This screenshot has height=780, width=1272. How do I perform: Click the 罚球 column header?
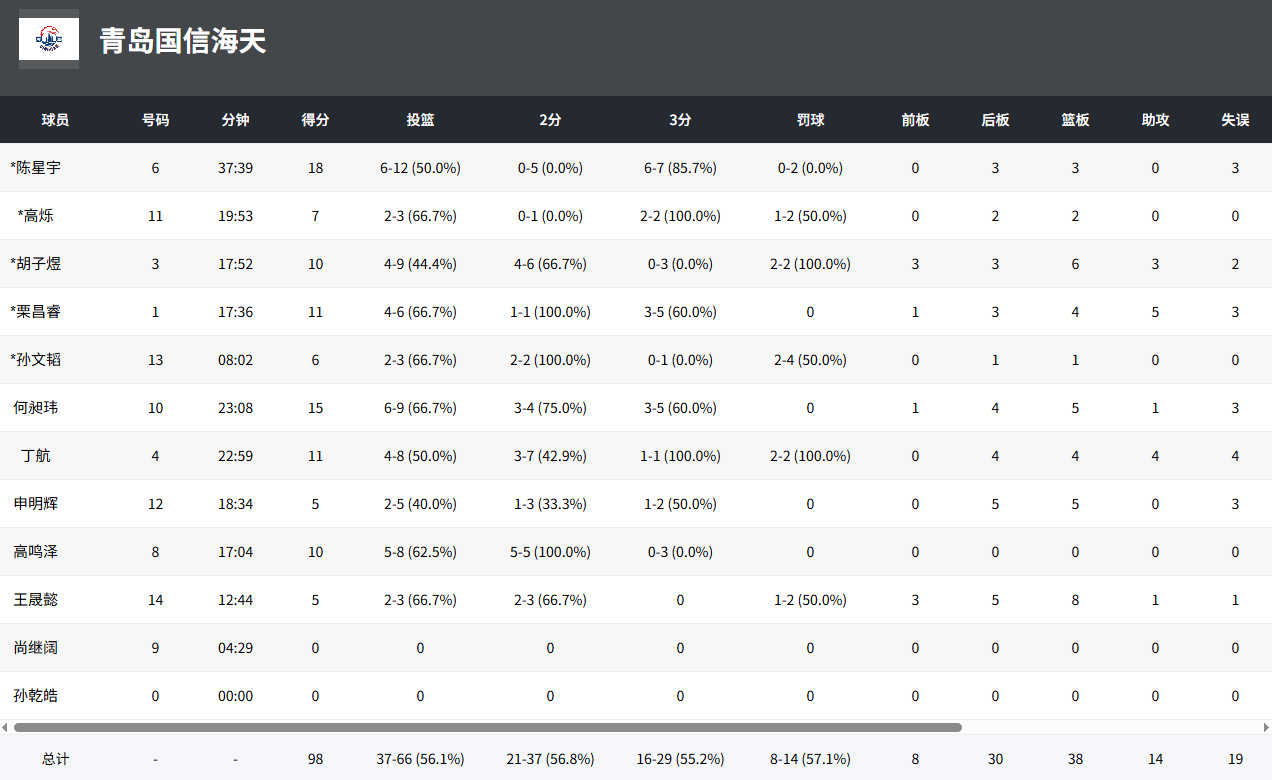810,120
